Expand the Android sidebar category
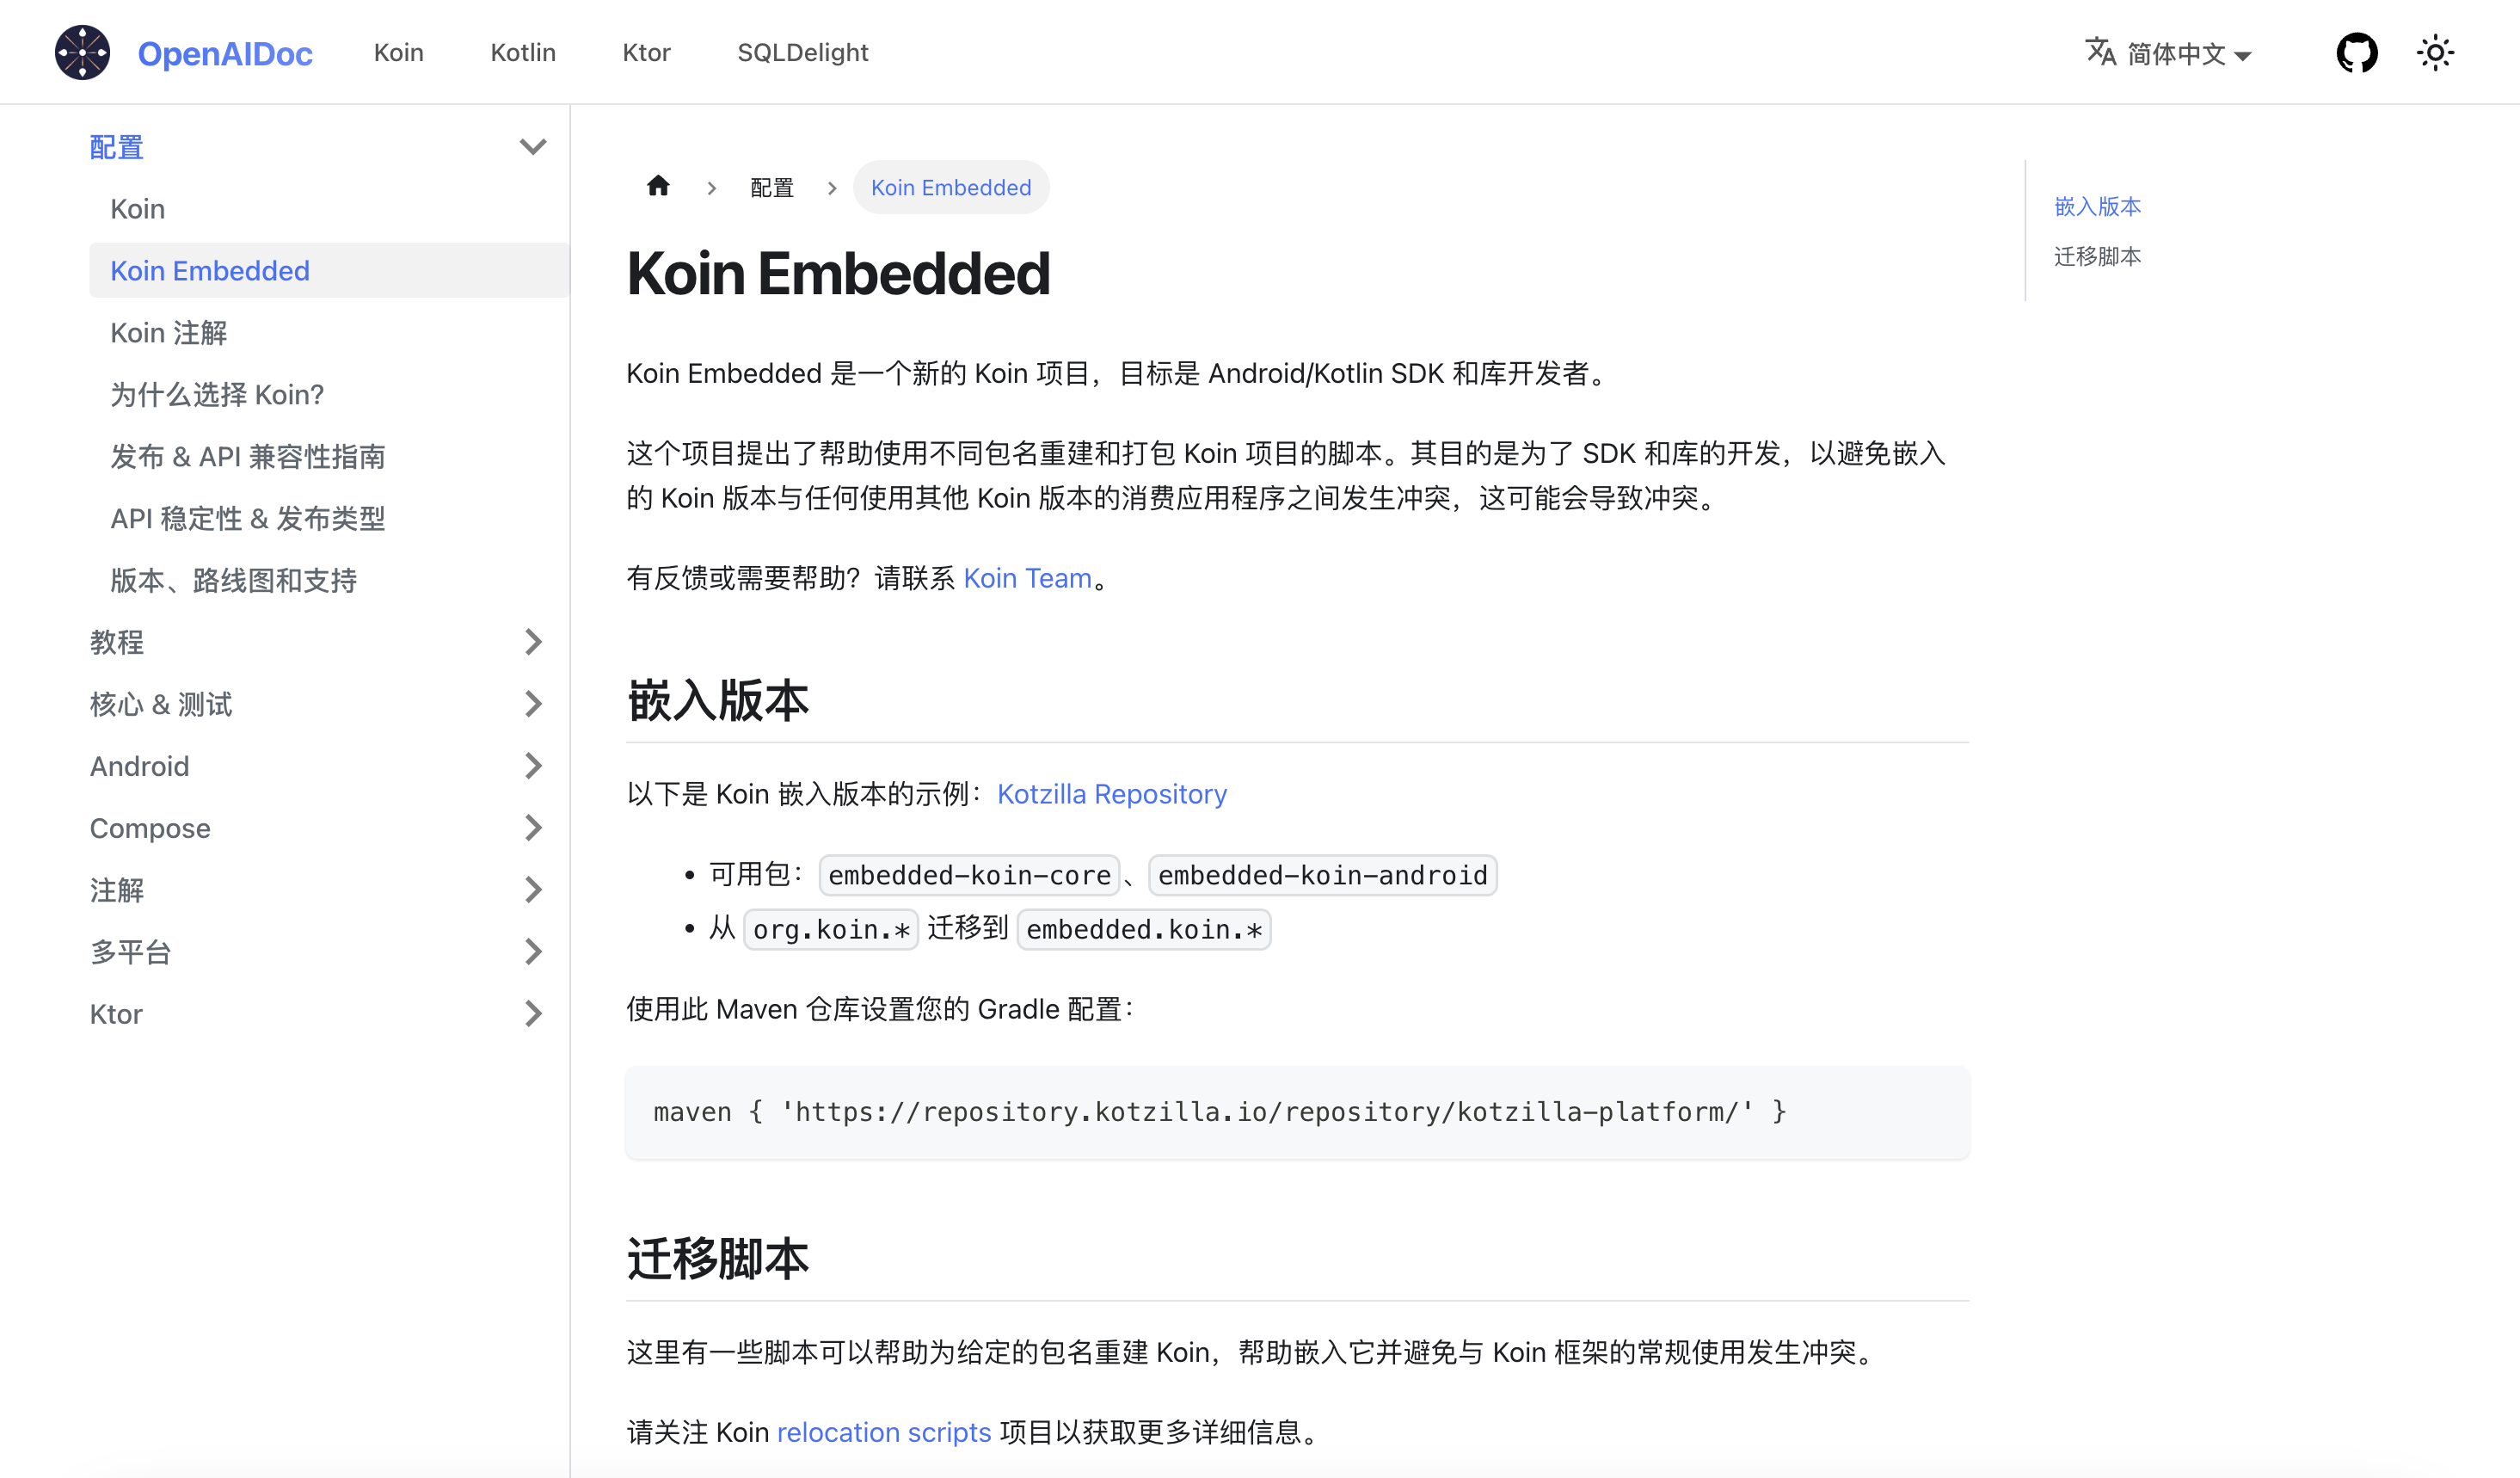Viewport: 2520px width, 1478px height. click(x=533, y=766)
